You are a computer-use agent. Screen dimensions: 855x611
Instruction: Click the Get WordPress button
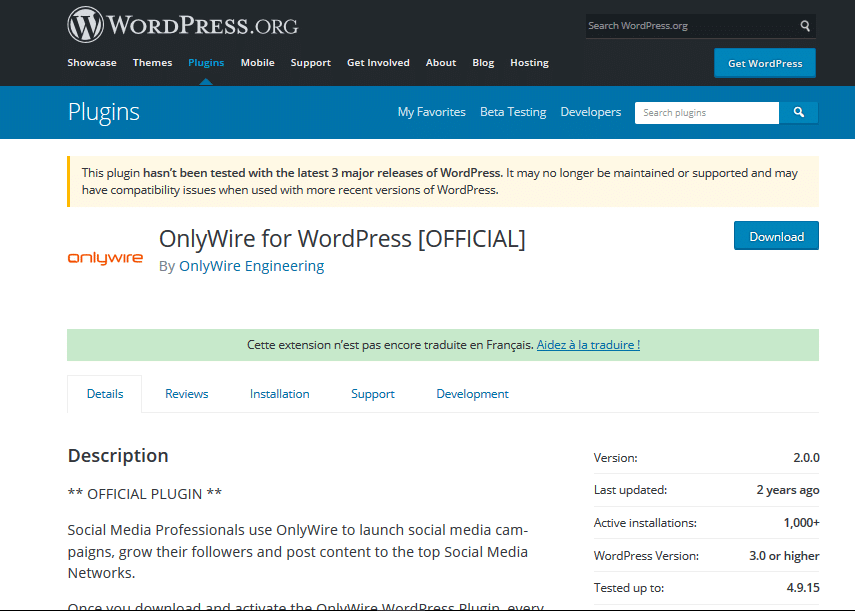[765, 63]
